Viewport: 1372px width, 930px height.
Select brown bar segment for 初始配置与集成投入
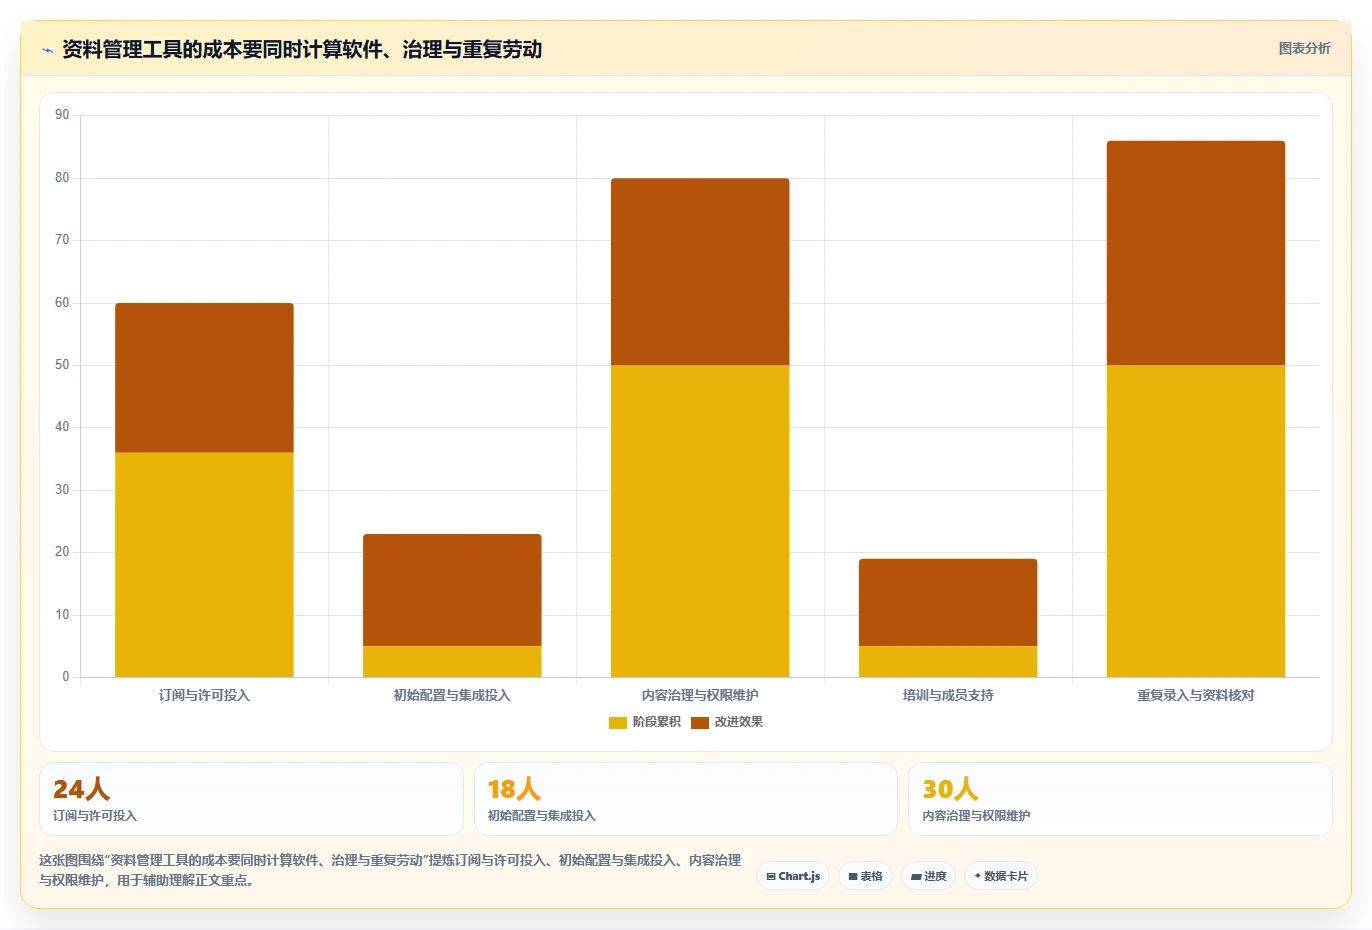pyautogui.click(x=452, y=590)
